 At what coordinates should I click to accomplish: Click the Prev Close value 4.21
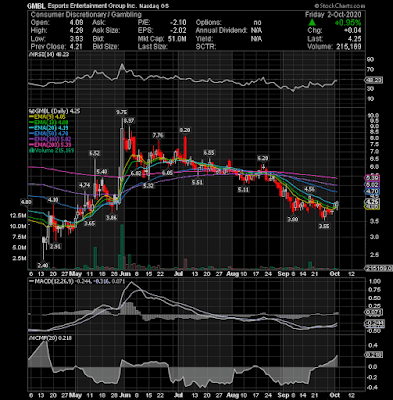point(76,47)
